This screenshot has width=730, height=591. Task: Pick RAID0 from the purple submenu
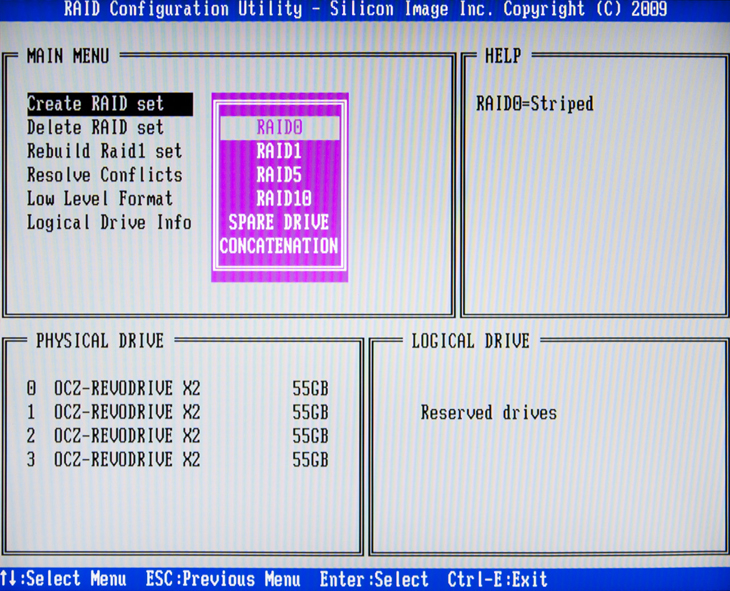click(279, 128)
